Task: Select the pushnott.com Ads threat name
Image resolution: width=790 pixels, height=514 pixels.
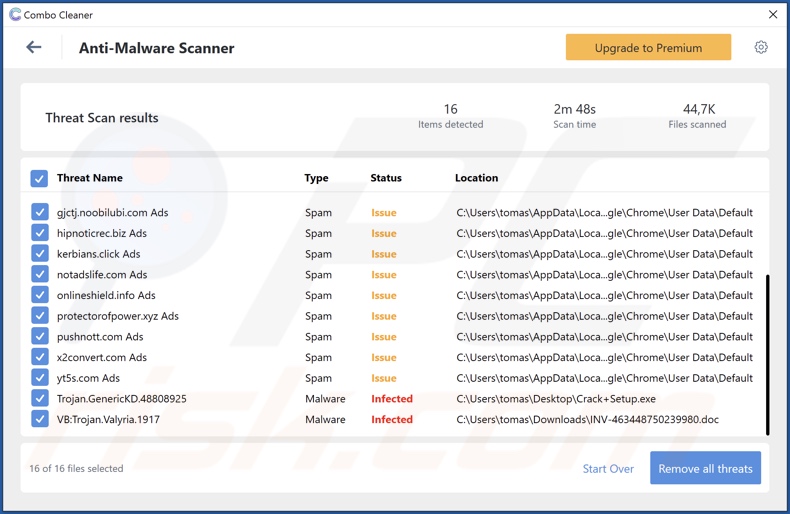Action: click(x=100, y=337)
